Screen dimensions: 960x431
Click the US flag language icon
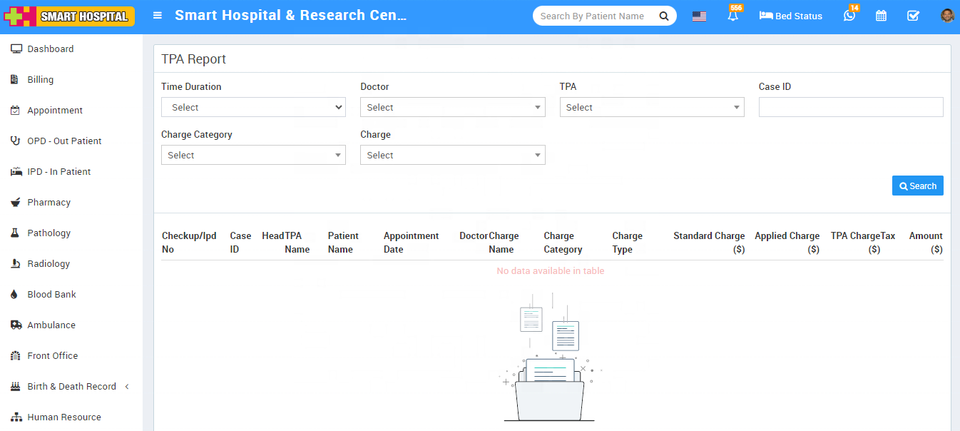point(699,16)
